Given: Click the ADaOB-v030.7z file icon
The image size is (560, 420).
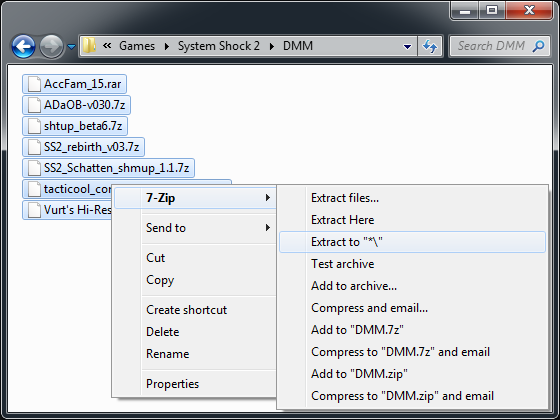Looking at the screenshot, I should pyautogui.click(x=34, y=105).
